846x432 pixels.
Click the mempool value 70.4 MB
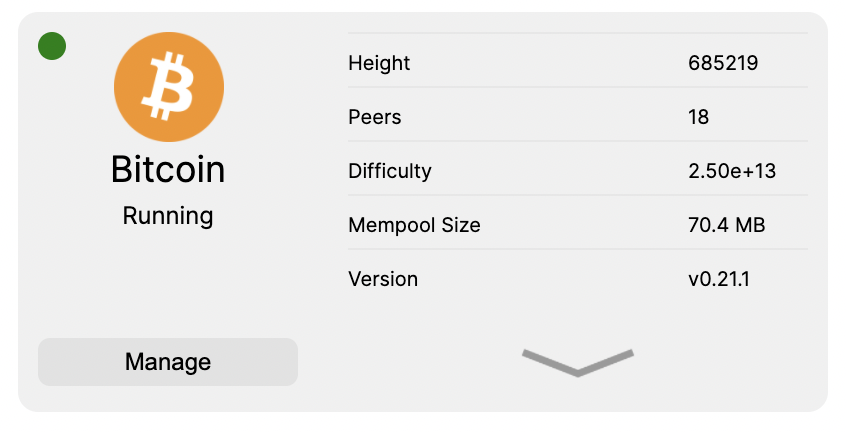pyautogui.click(x=726, y=225)
